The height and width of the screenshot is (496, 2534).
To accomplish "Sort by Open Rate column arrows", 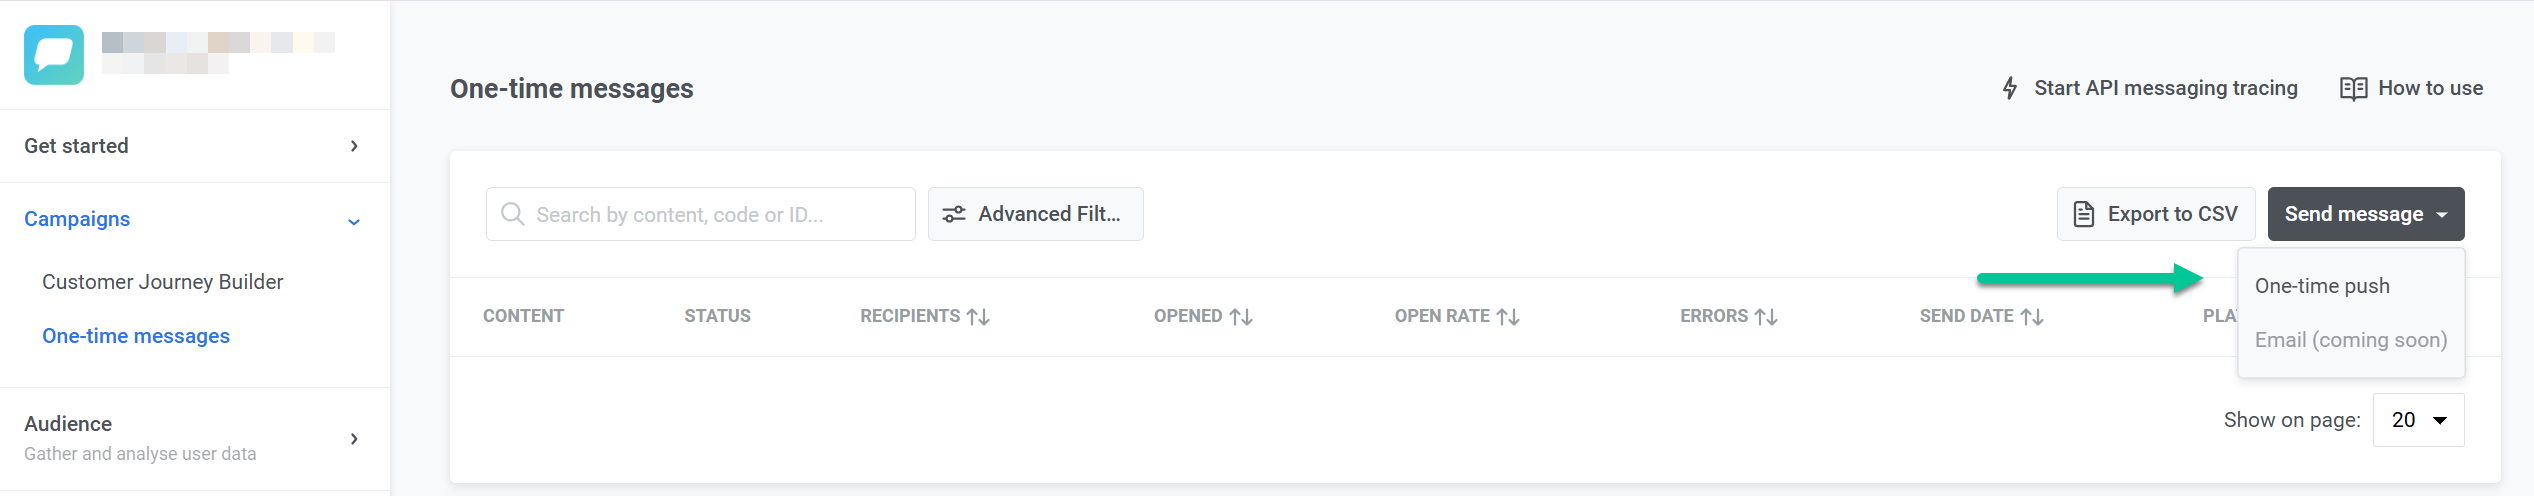I will (1508, 317).
